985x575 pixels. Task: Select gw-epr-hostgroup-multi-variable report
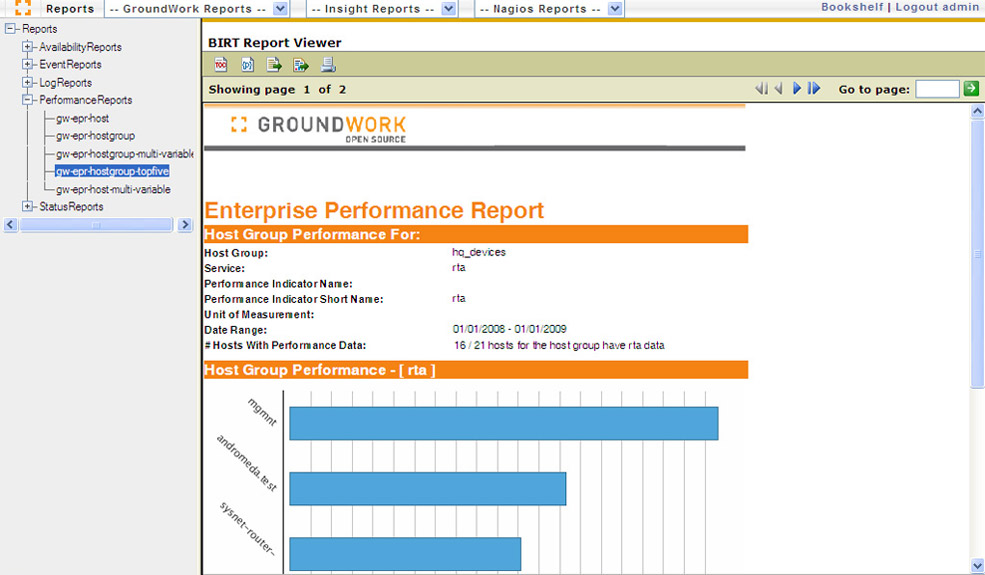point(124,153)
